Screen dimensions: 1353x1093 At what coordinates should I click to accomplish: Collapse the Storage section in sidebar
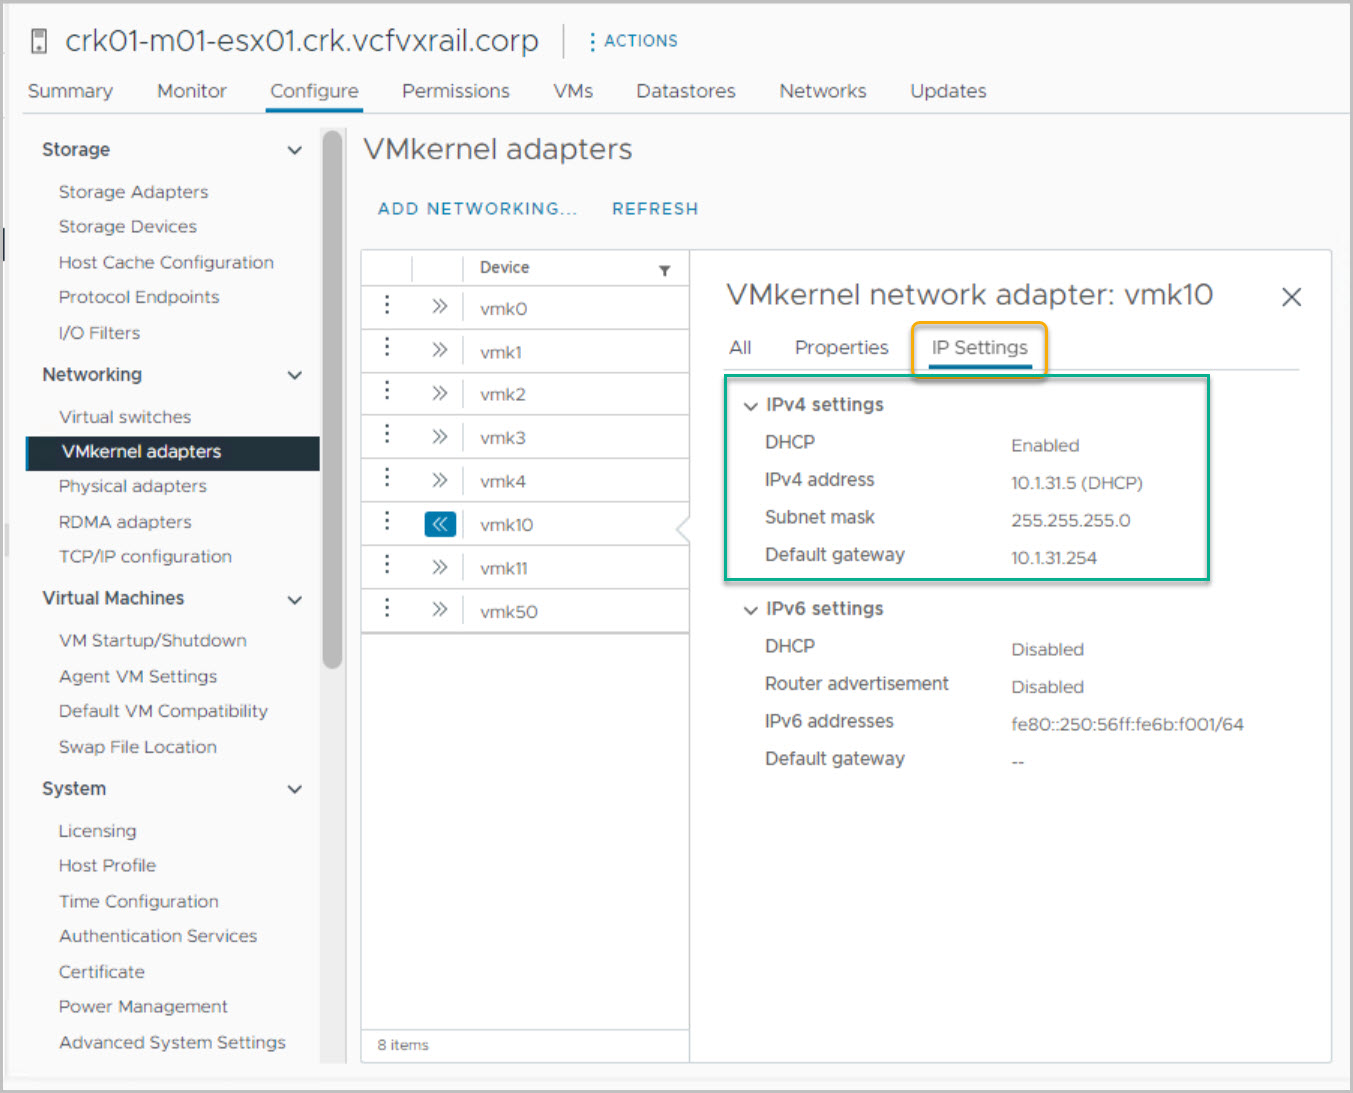[295, 150]
